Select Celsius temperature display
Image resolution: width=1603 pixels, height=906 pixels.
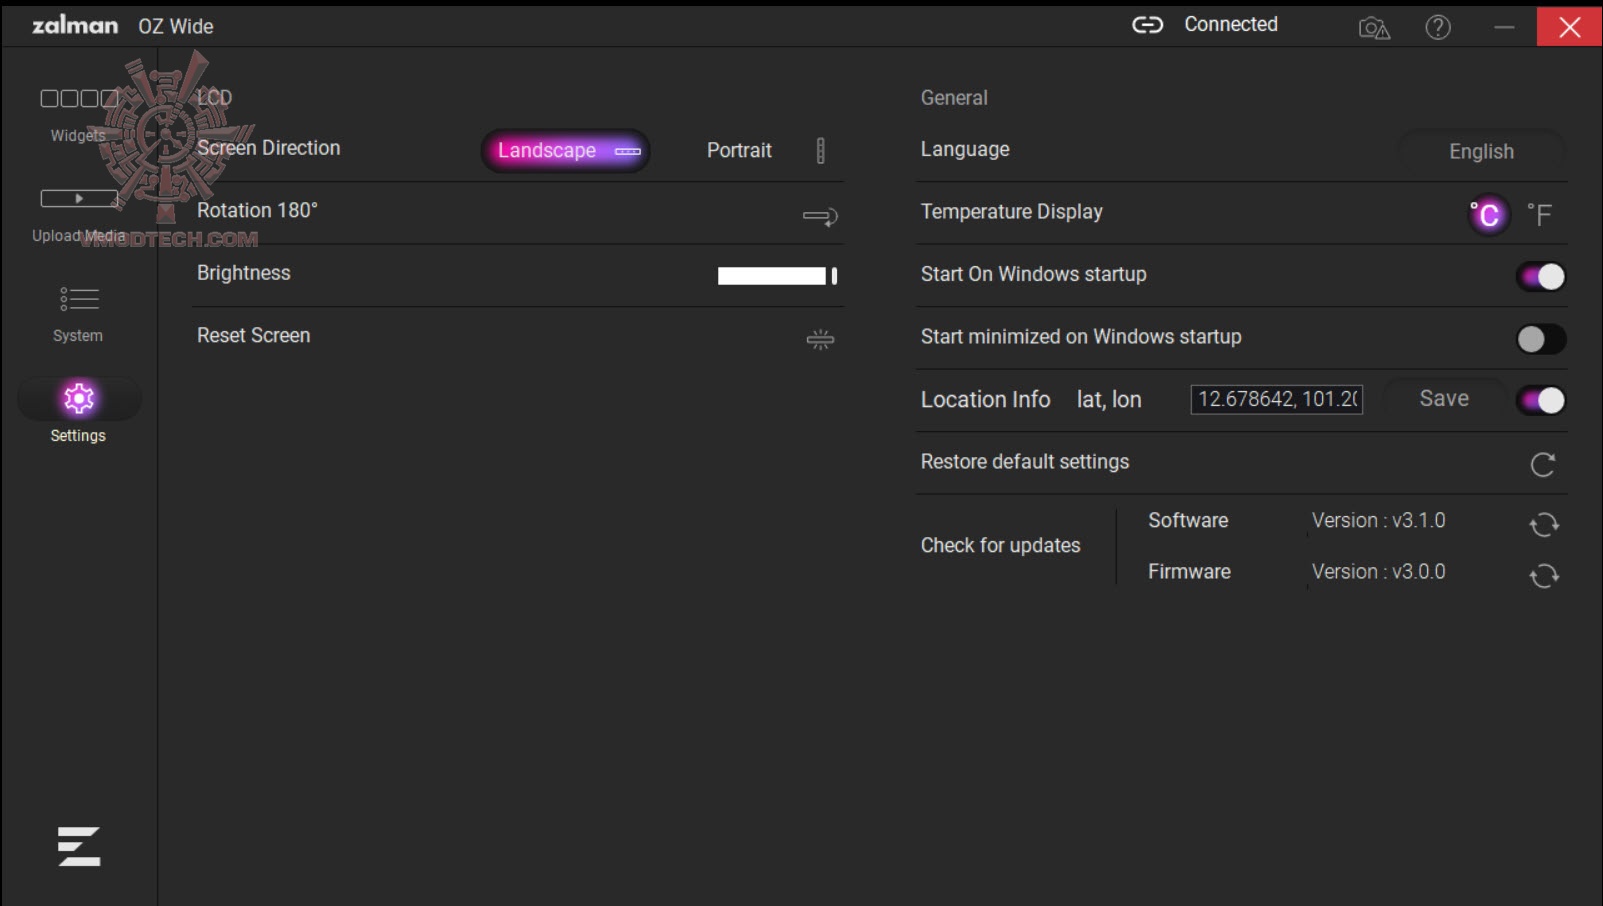(1487, 214)
